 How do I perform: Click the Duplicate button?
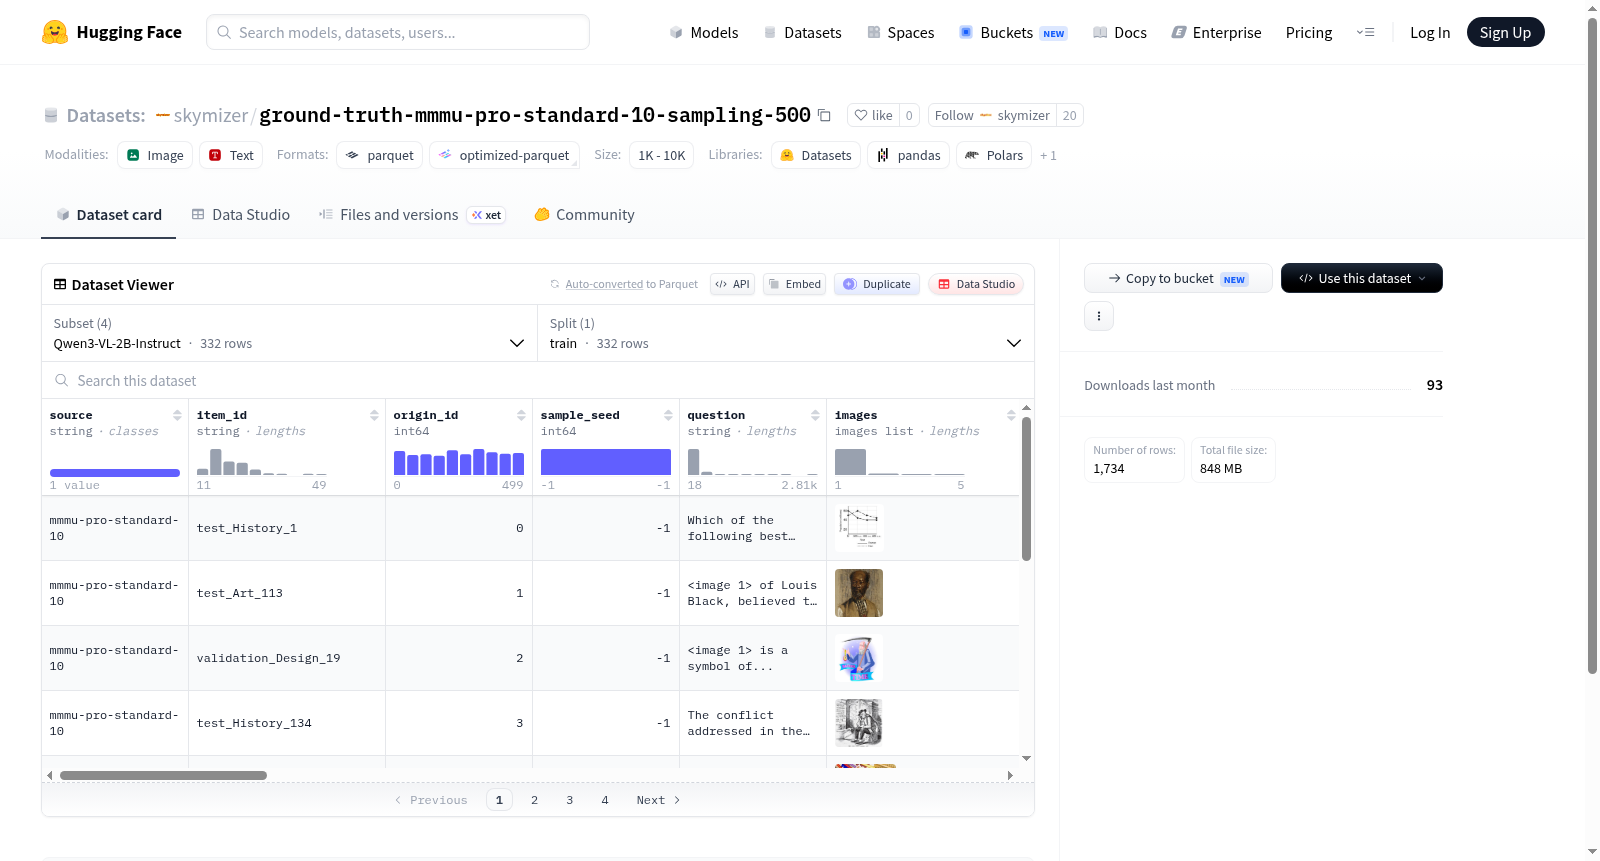877,284
